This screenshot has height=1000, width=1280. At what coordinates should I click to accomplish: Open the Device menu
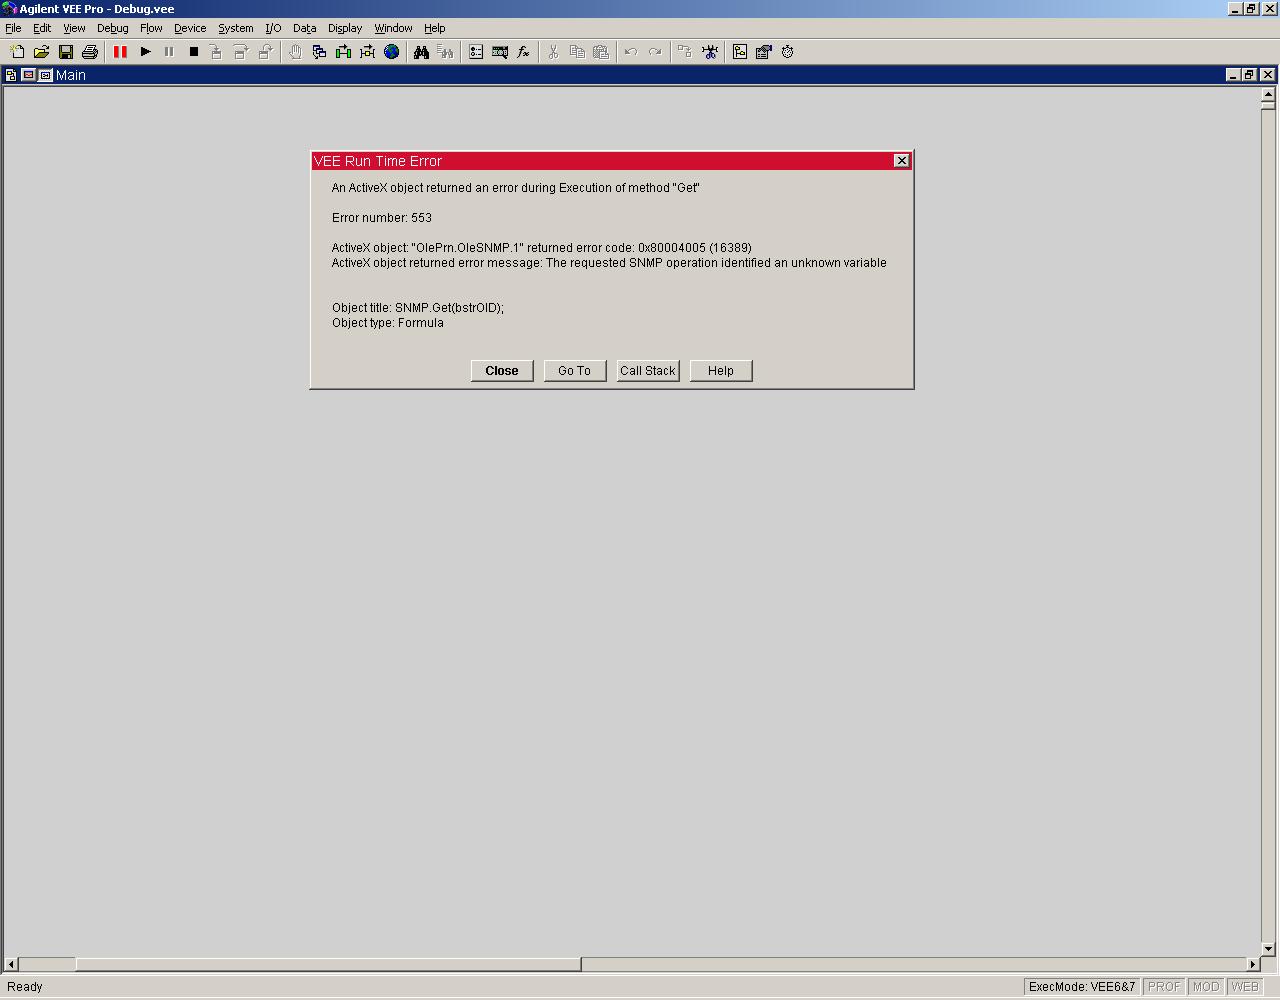190,28
